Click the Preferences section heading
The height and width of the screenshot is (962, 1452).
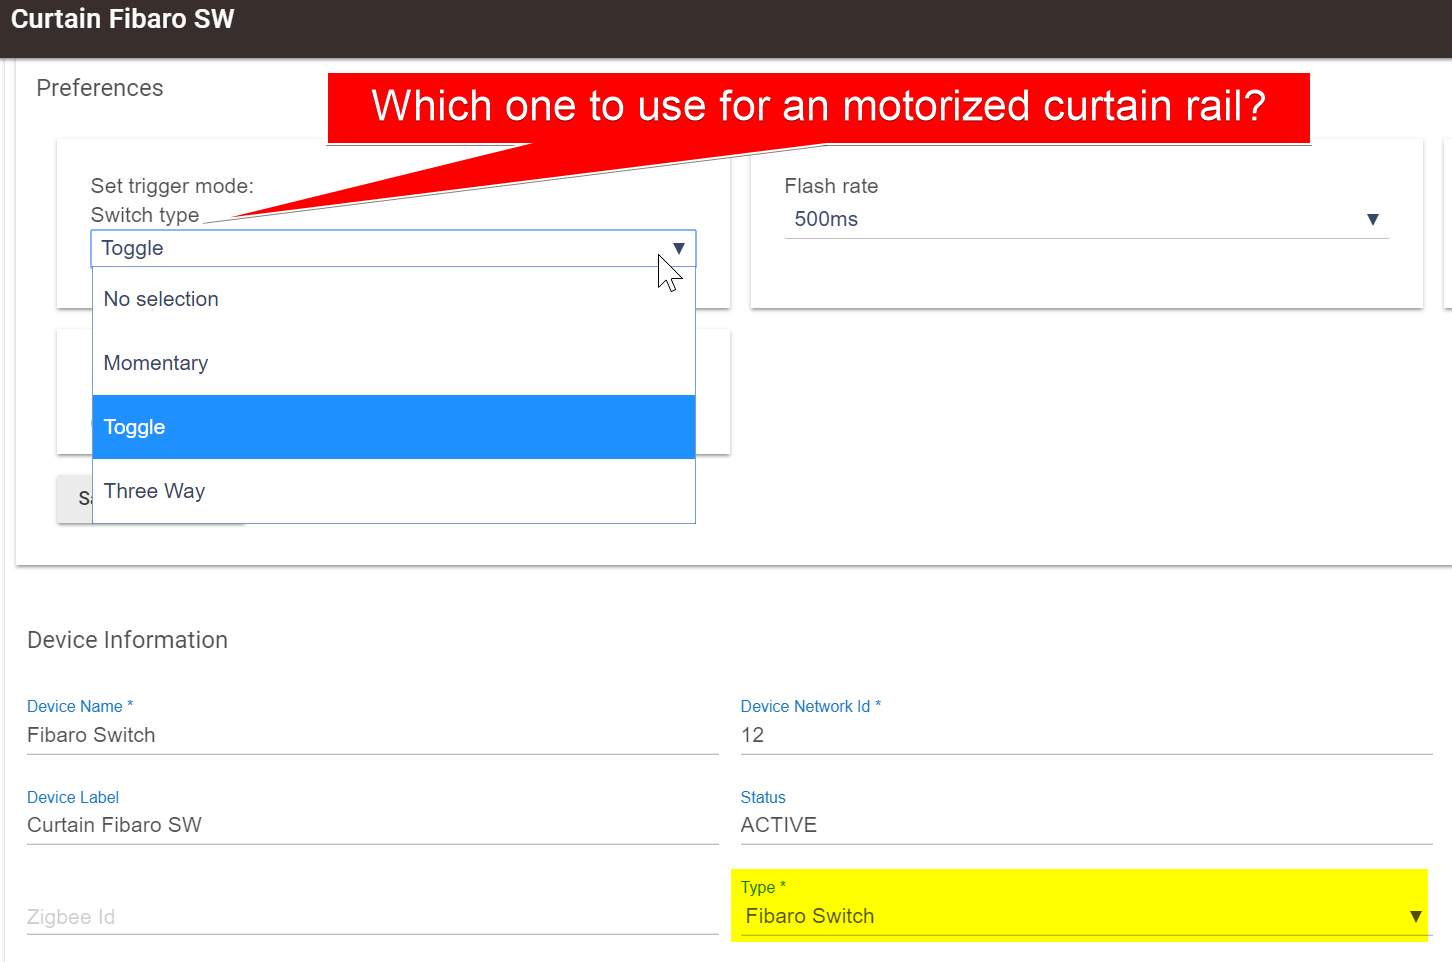100,88
